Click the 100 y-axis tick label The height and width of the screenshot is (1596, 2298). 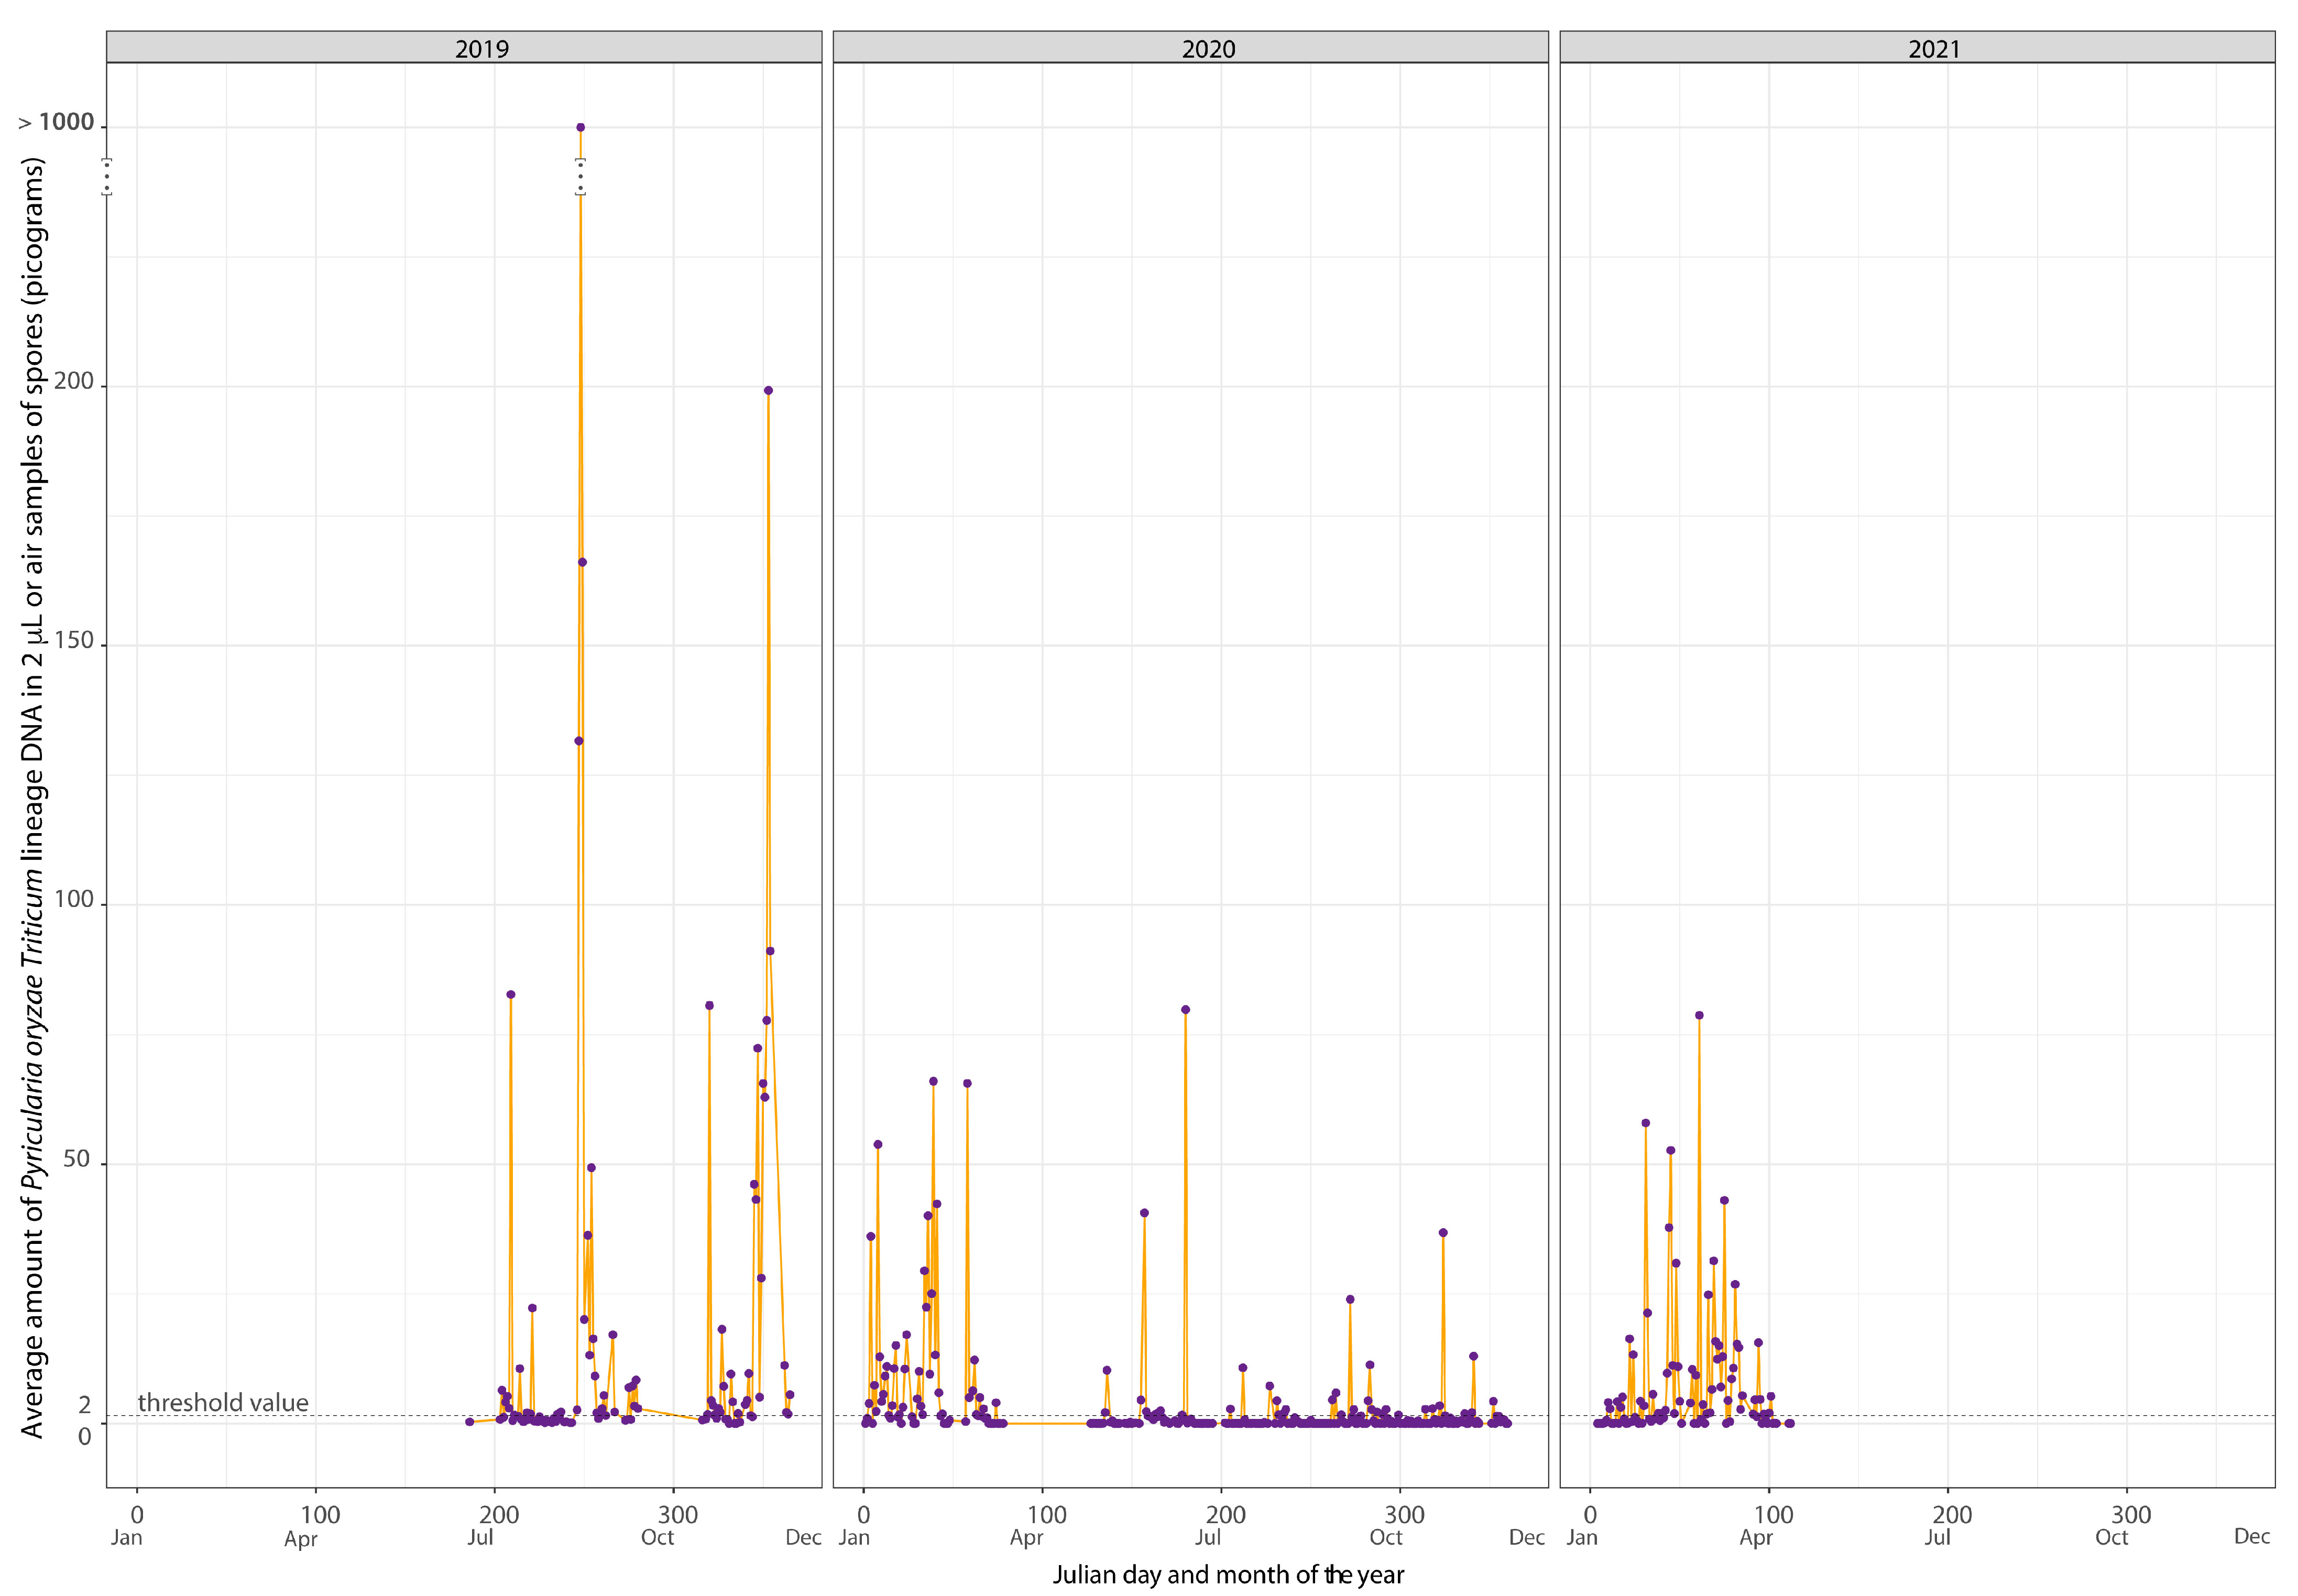click(73, 899)
